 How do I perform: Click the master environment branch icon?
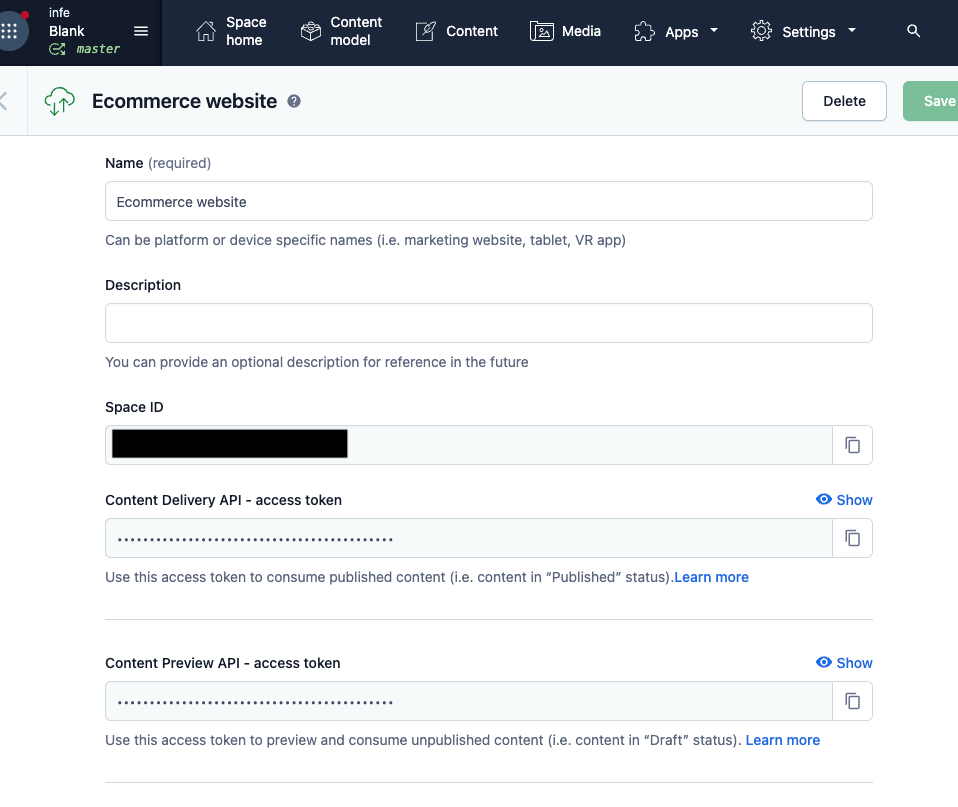(57, 49)
